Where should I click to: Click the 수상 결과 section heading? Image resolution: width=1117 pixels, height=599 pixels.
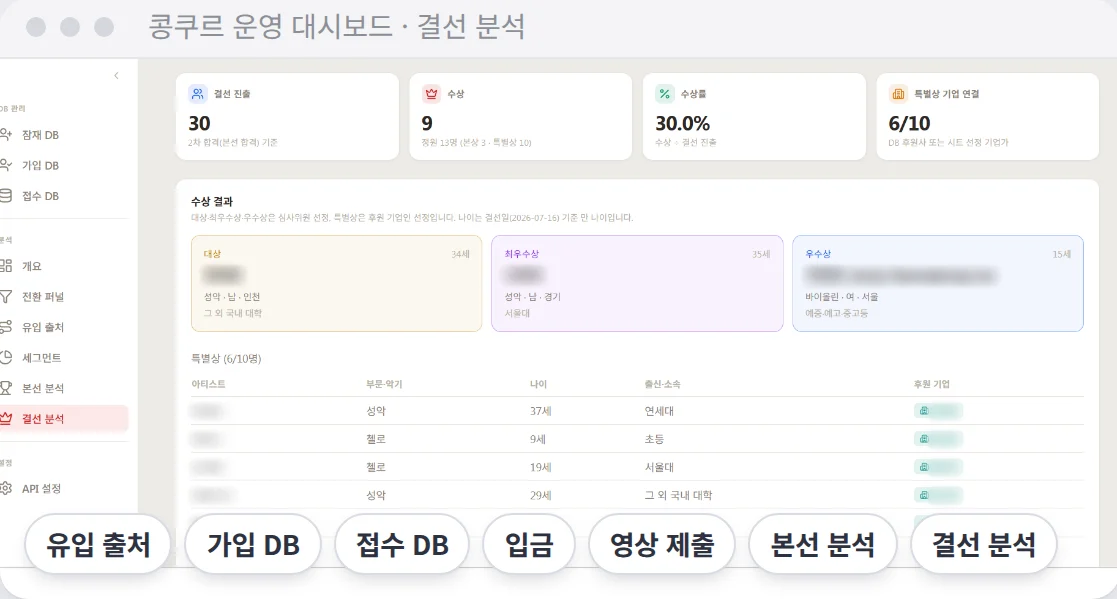[212, 202]
